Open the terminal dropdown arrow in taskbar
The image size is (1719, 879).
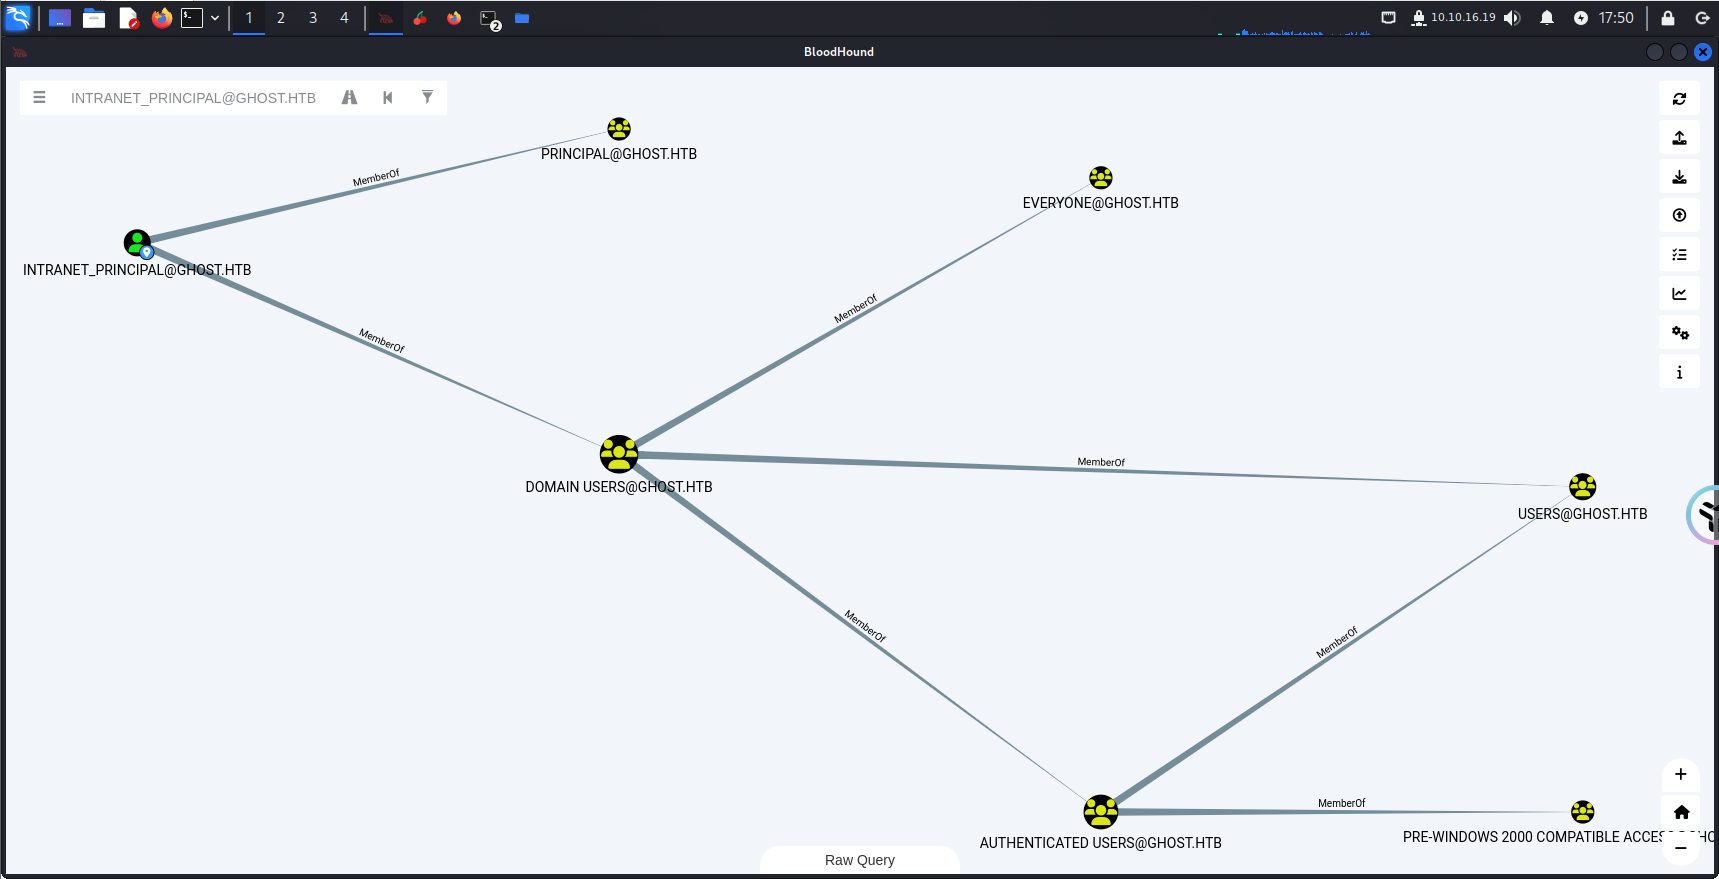tap(215, 18)
